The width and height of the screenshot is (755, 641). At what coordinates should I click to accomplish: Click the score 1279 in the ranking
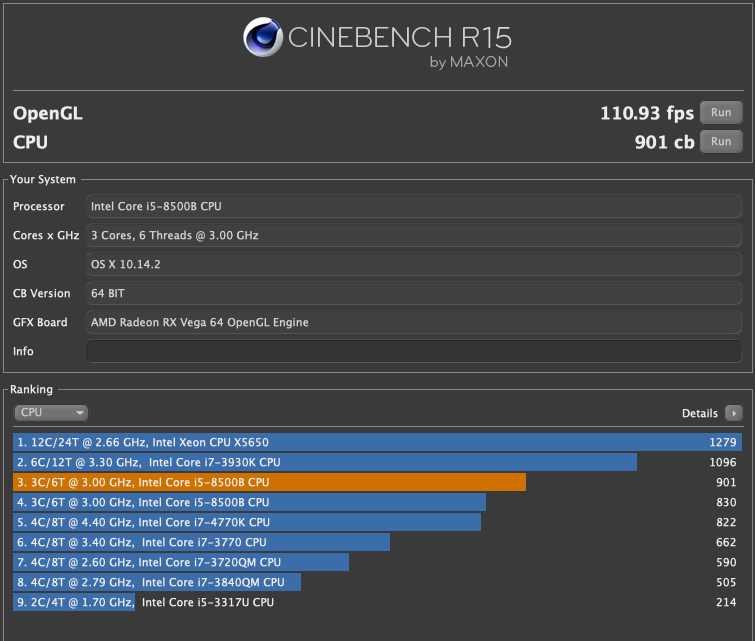click(x=723, y=442)
